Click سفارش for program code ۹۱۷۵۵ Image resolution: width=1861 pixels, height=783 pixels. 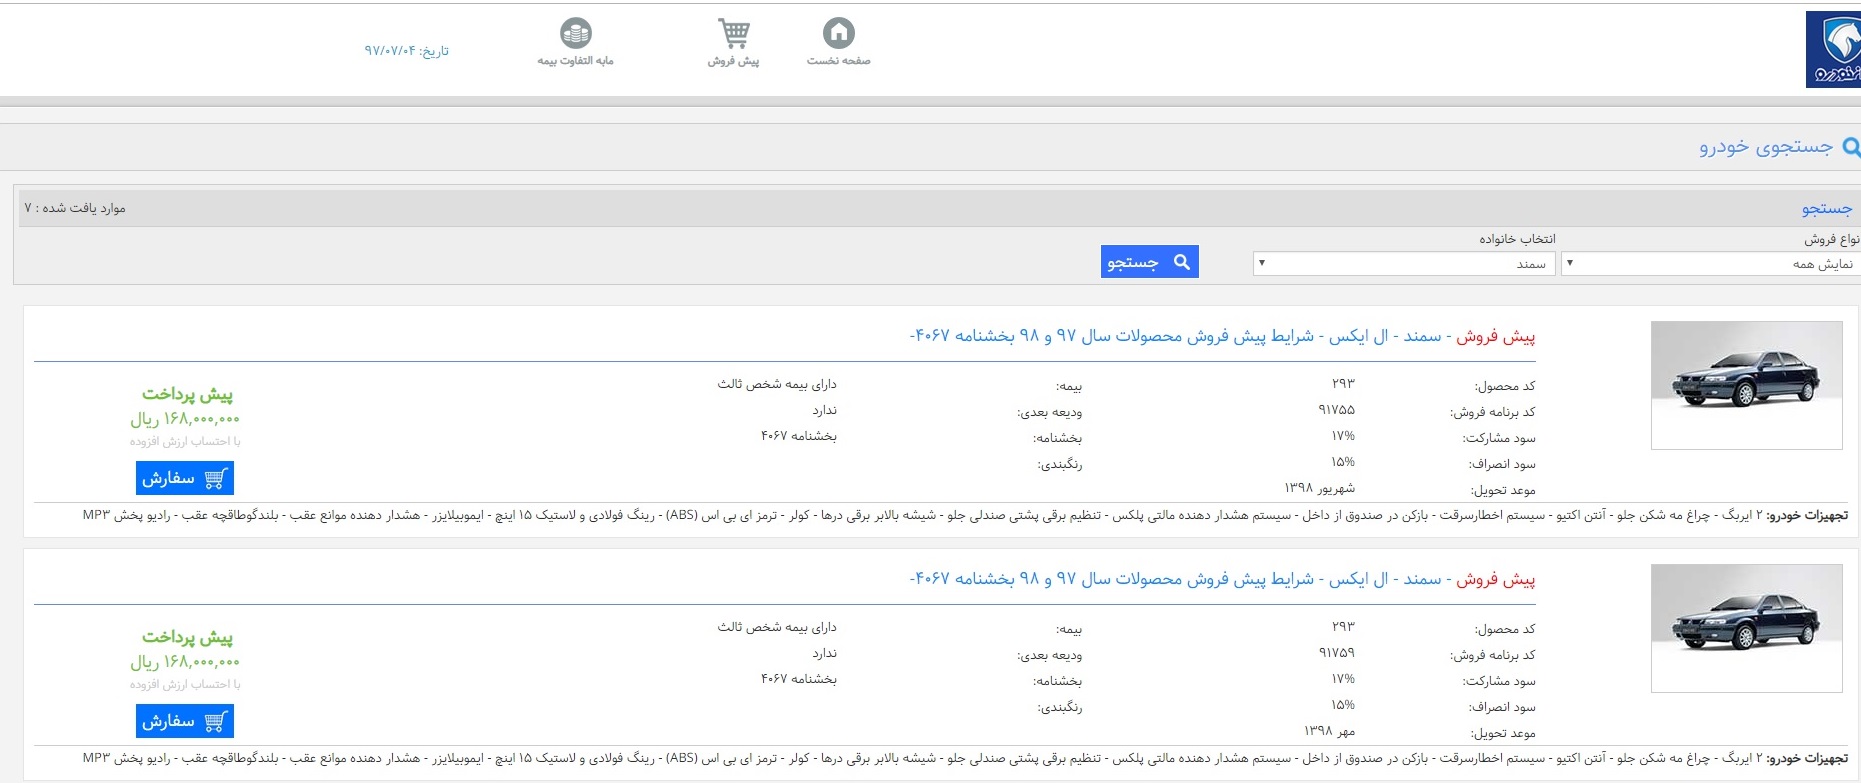coord(185,478)
